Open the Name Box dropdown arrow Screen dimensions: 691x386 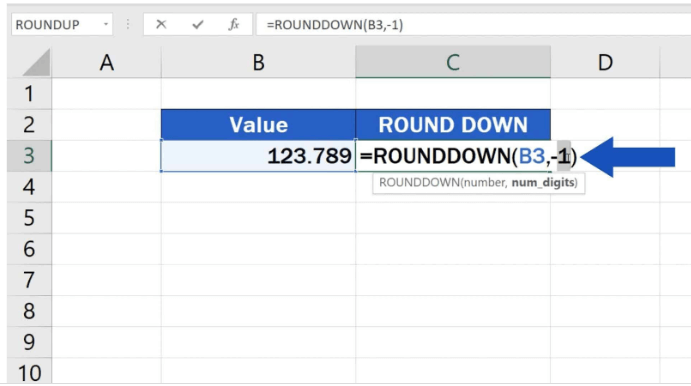(106, 24)
